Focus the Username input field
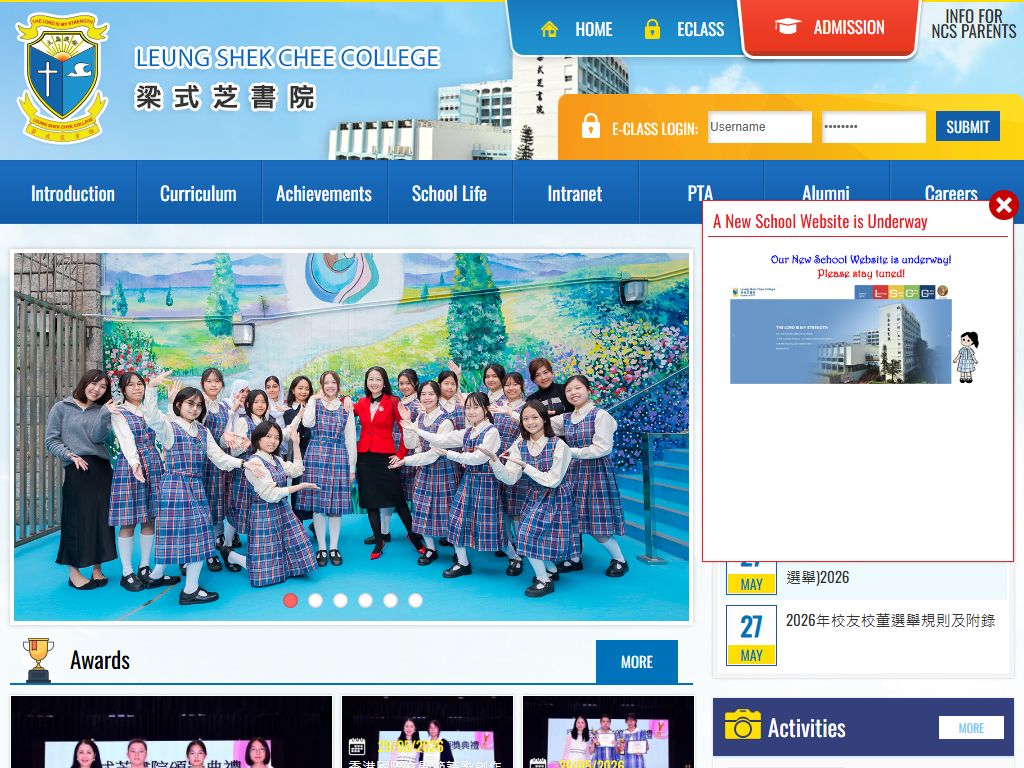This screenshot has width=1024, height=768. pyautogui.click(x=760, y=127)
